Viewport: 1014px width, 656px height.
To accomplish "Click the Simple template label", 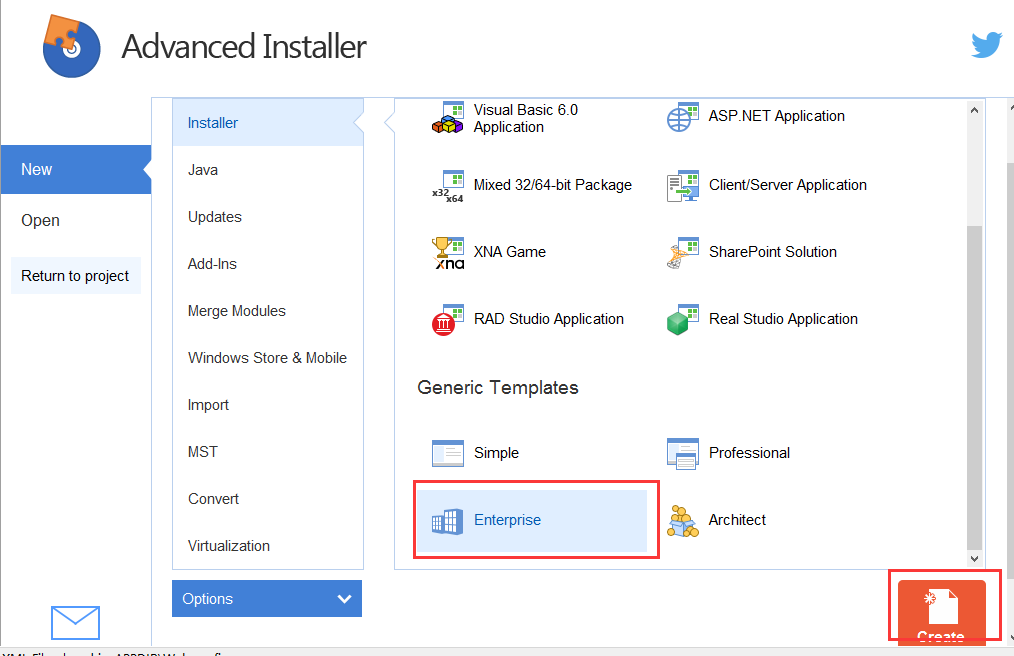I will tap(497, 453).
